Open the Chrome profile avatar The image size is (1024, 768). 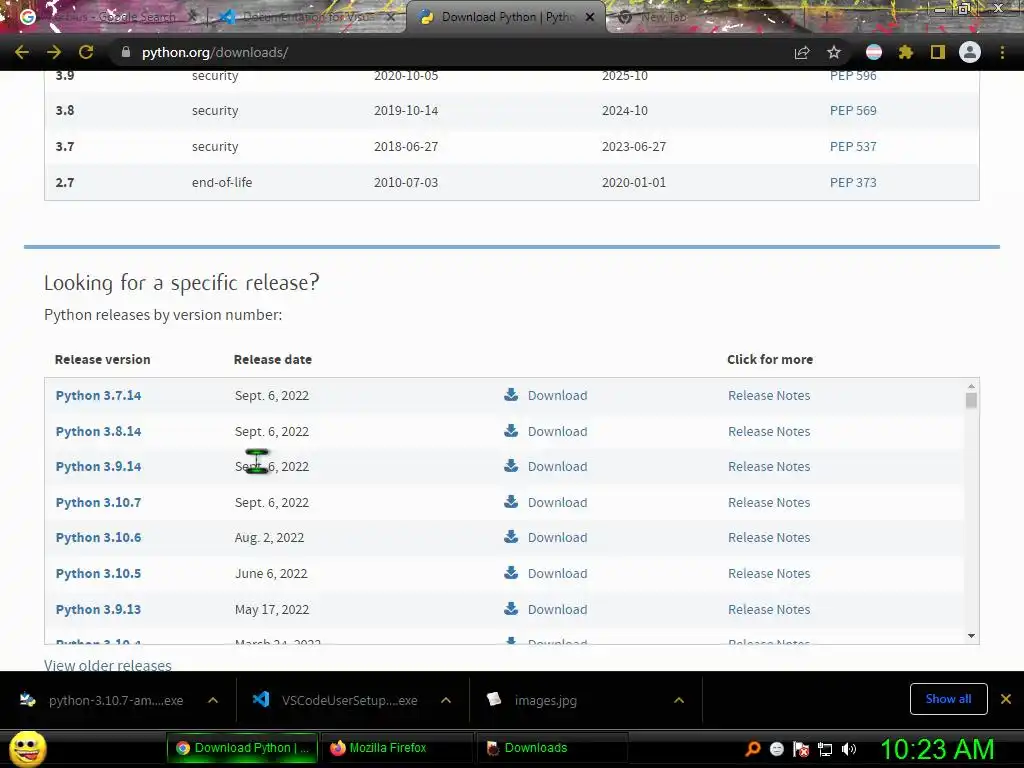[x=970, y=52]
